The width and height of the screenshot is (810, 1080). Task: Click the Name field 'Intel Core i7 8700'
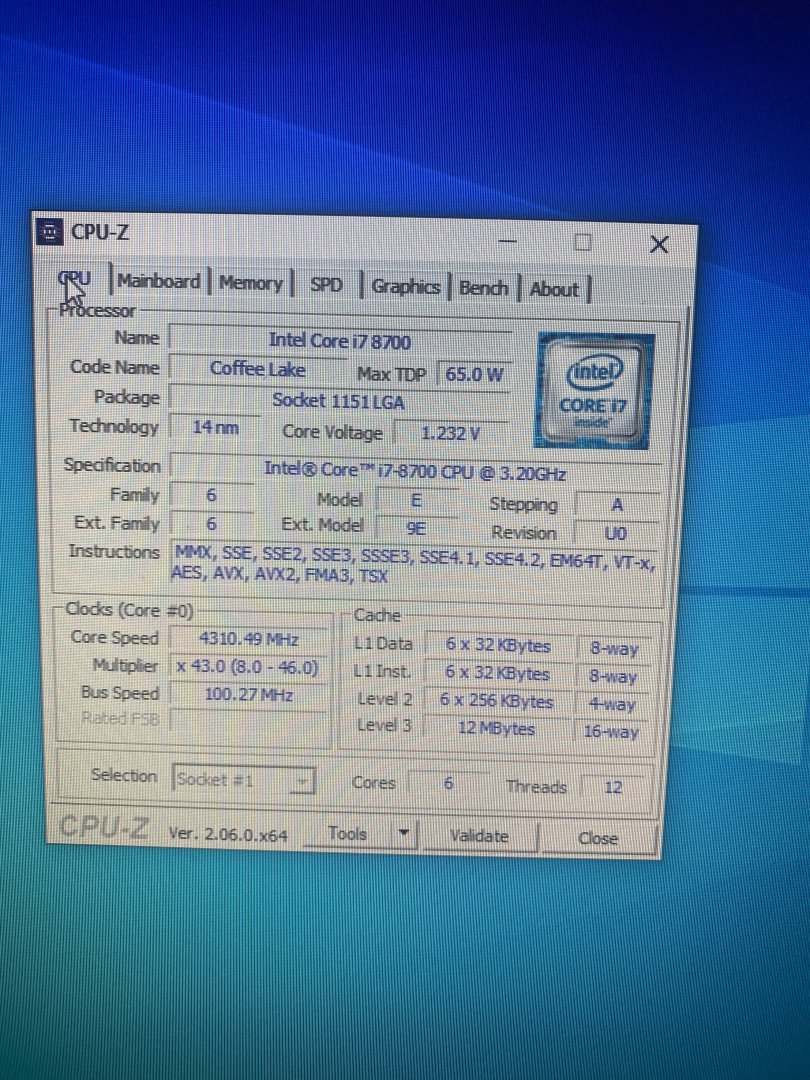tap(340, 341)
